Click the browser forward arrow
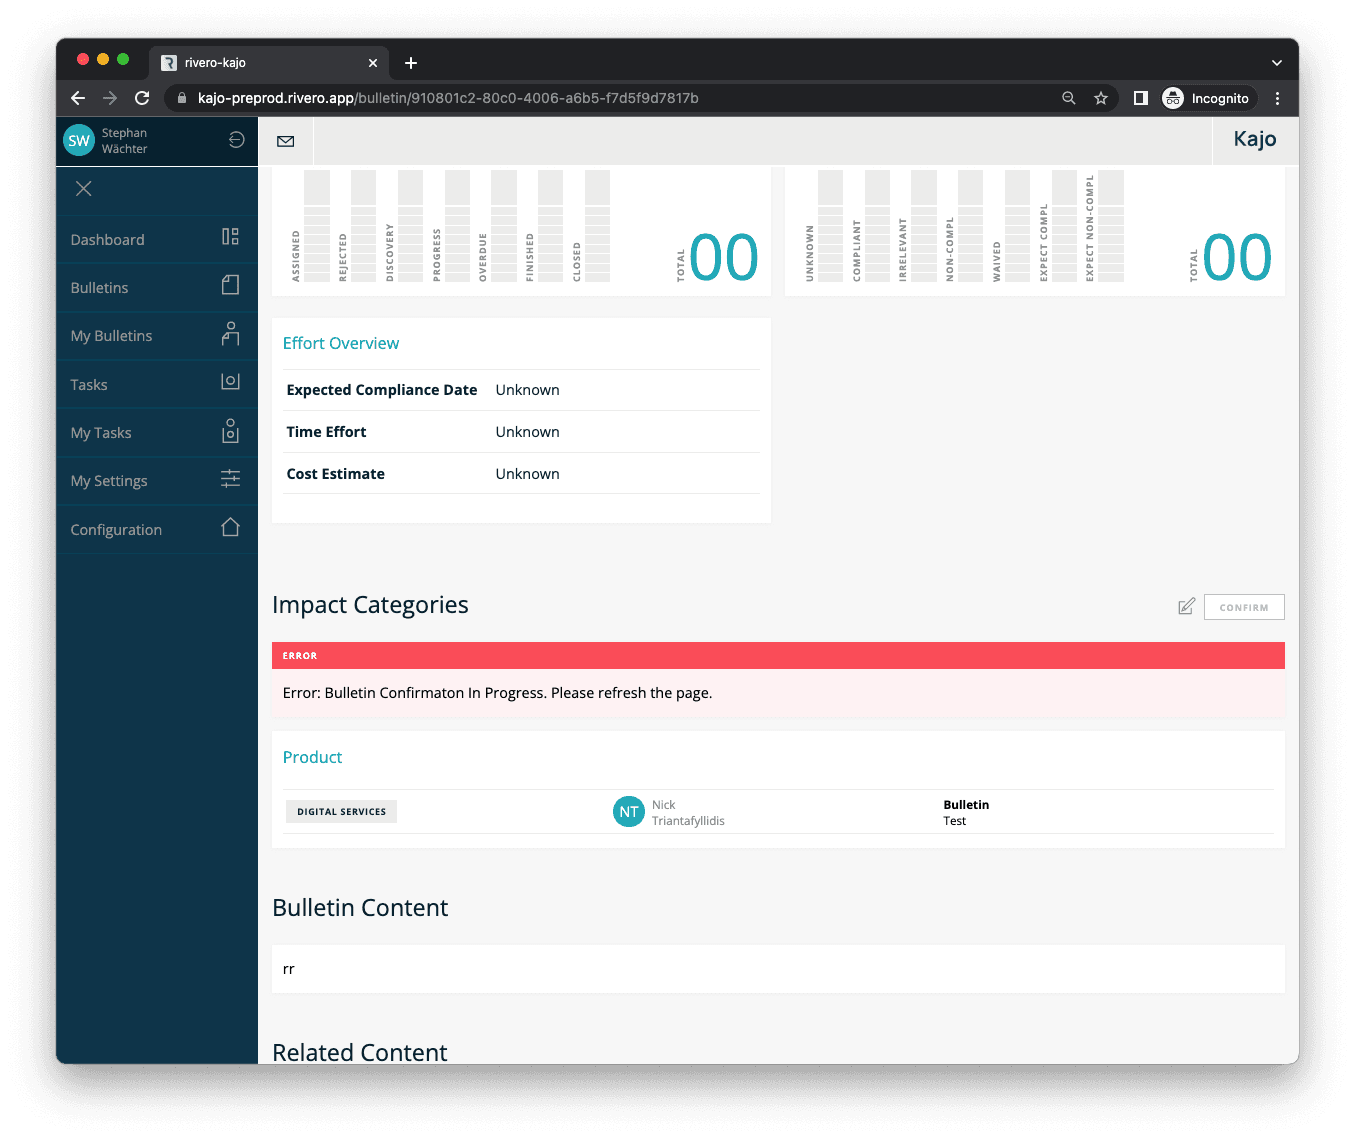The height and width of the screenshot is (1138, 1355). point(110,98)
